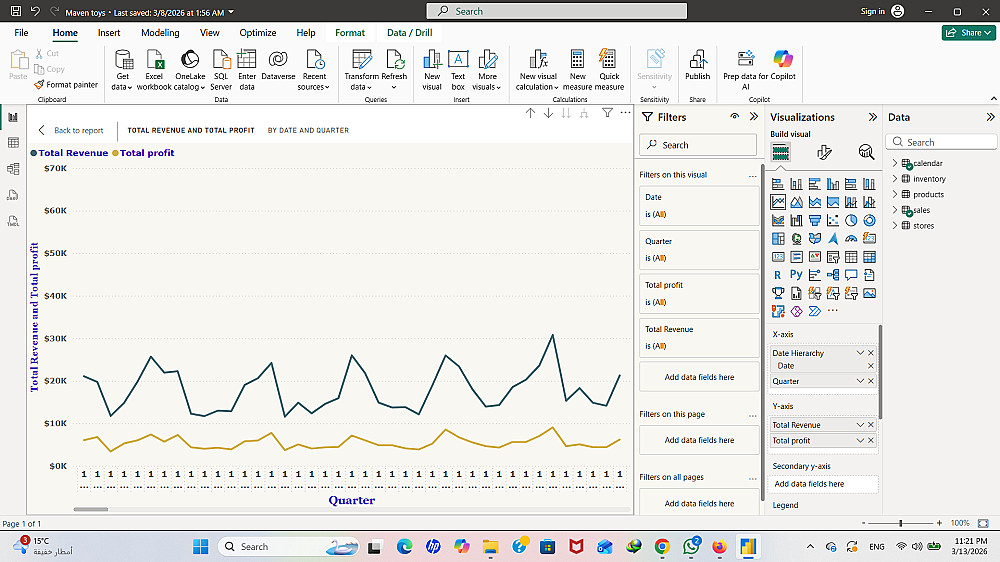Open the Analytics magnifier tab in Visualizations
Screen dimensions: 1000x562
click(x=866, y=152)
